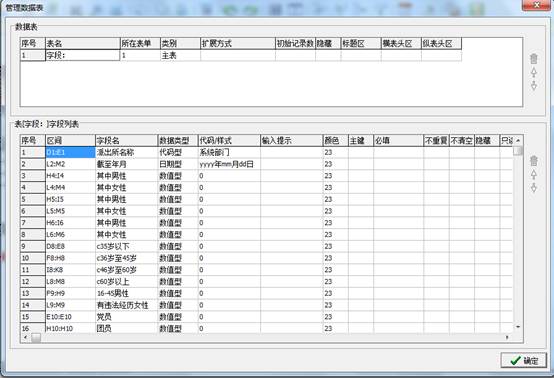Click the 扩展方式 column header in the top table

pos(237,43)
